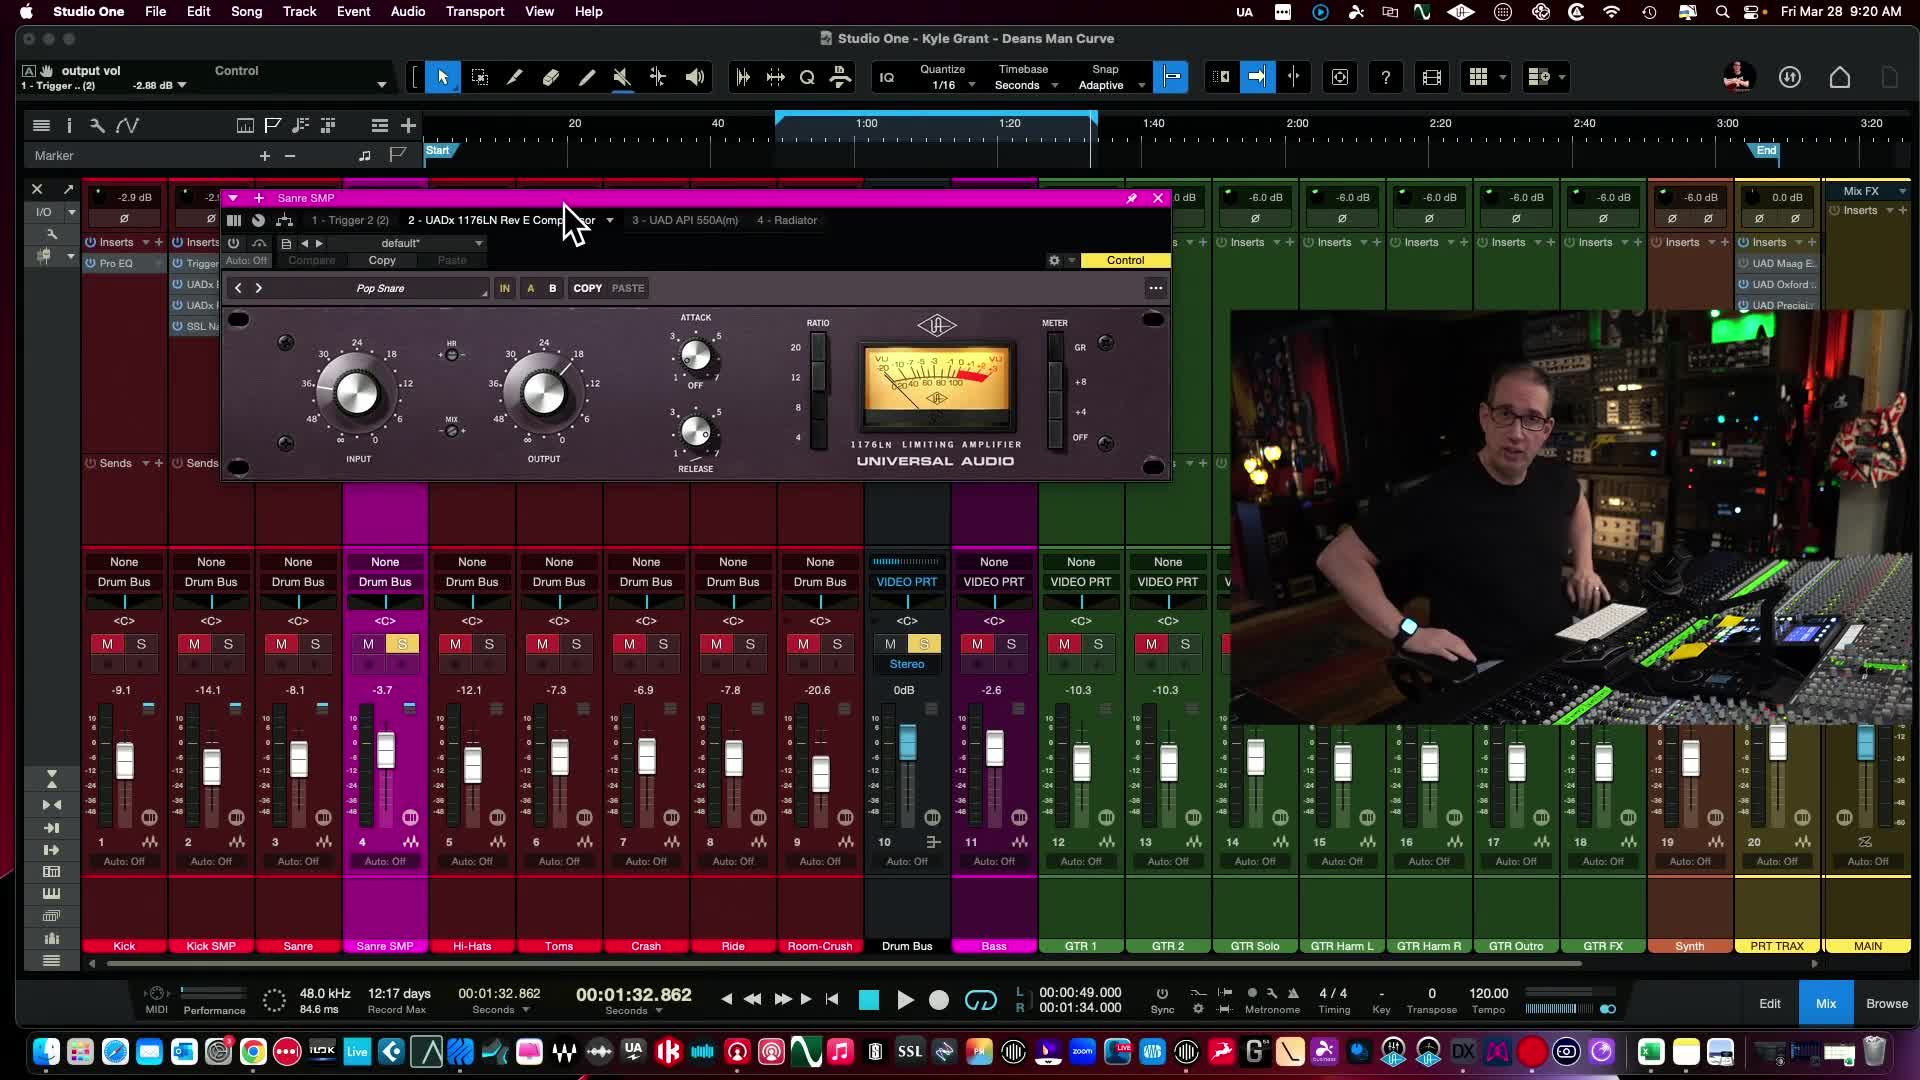Open Mix FX dropdown on main channel
The height and width of the screenshot is (1080, 1920).
click(1868, 191)
